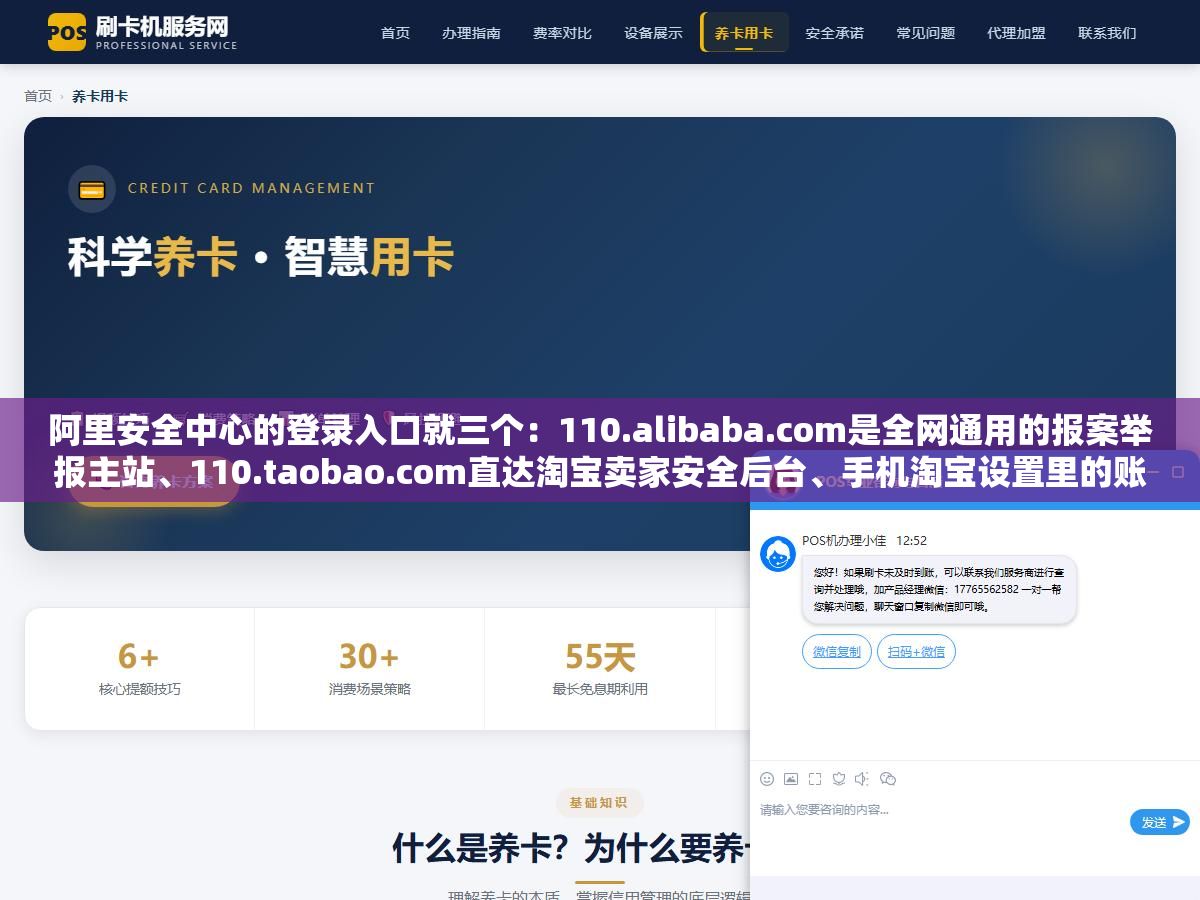Image resolution: width=1200 pixels, height=900 pixels.
Task: Open the emoji picker in the chat toolbar
Action: tap(767, 779)
